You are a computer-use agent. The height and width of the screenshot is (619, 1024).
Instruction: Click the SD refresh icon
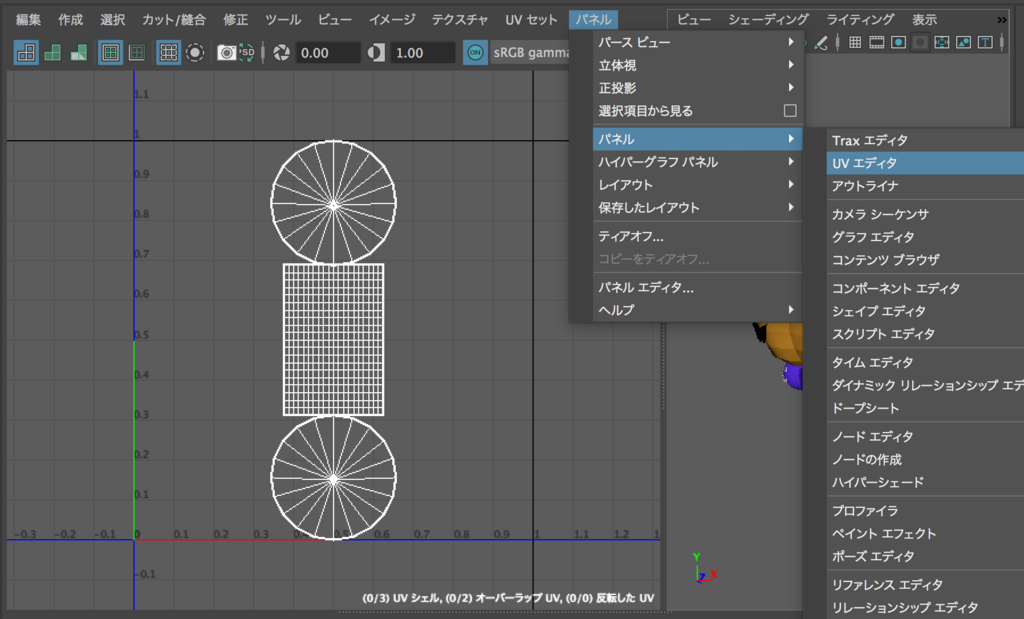[246, 52]
